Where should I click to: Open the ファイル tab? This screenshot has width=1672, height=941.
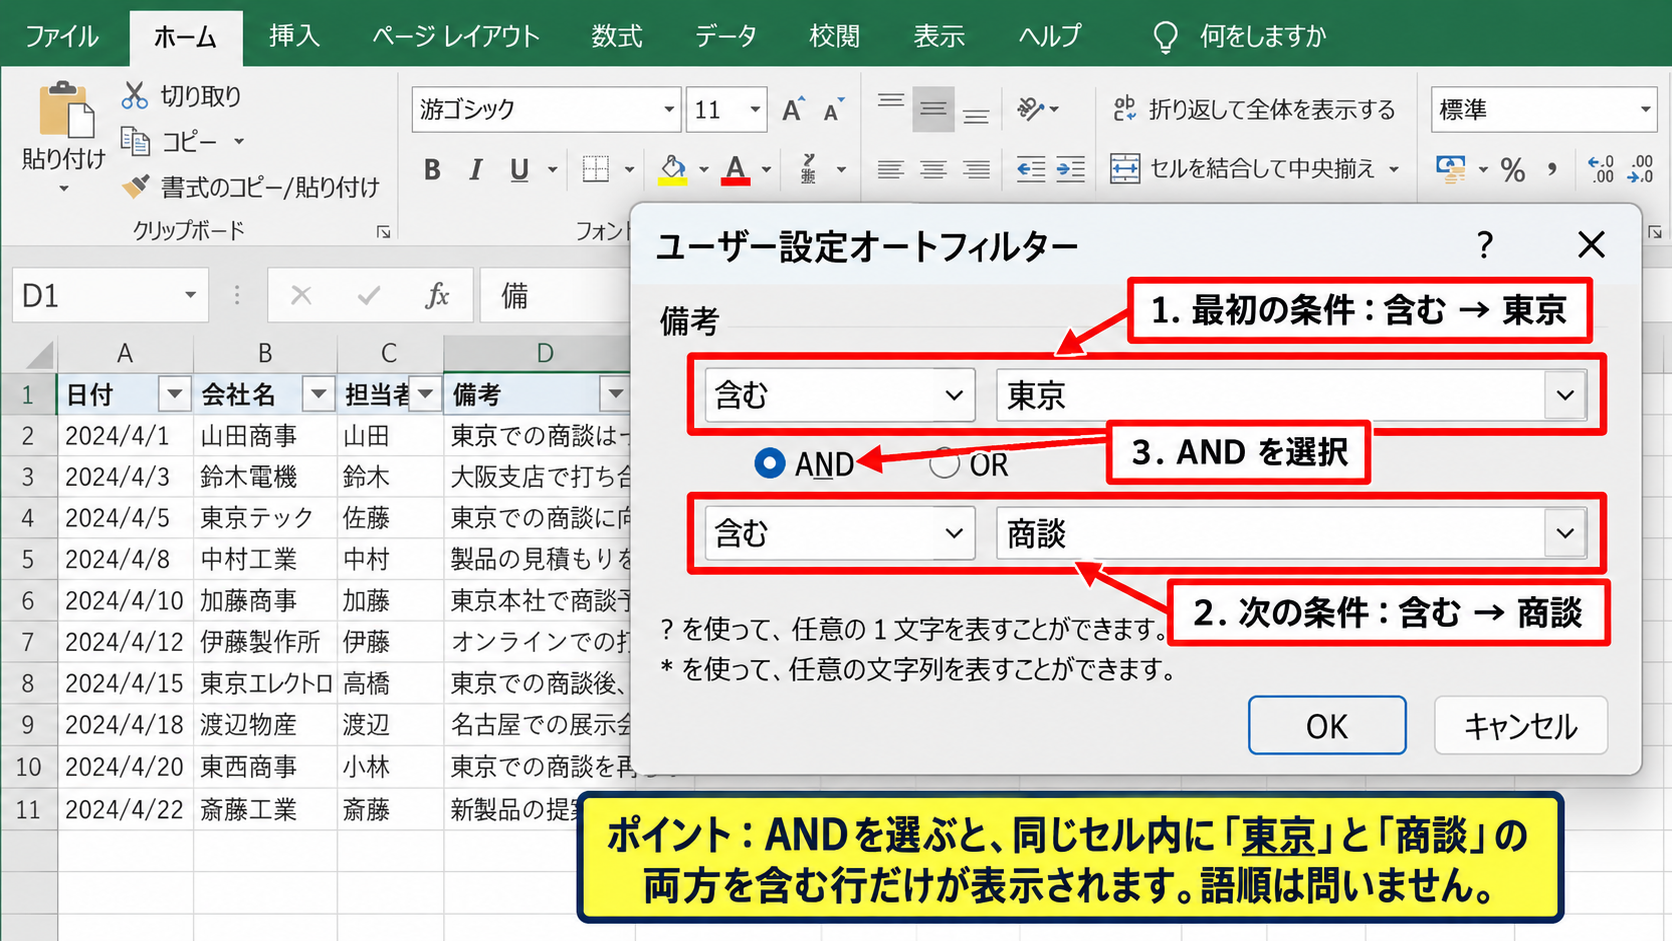click(62, 37)
